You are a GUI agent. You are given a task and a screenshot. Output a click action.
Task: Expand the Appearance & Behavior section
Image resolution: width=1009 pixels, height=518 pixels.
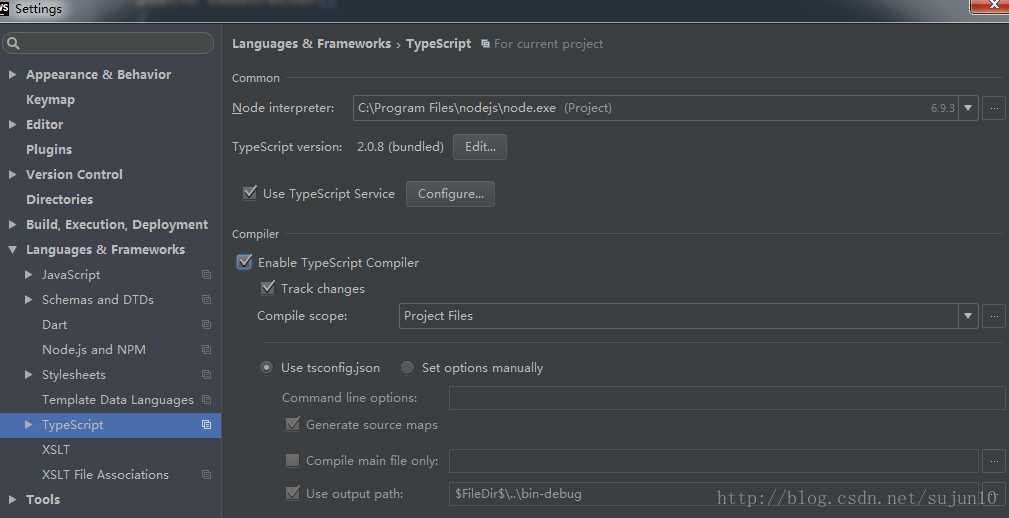(12, 75)
